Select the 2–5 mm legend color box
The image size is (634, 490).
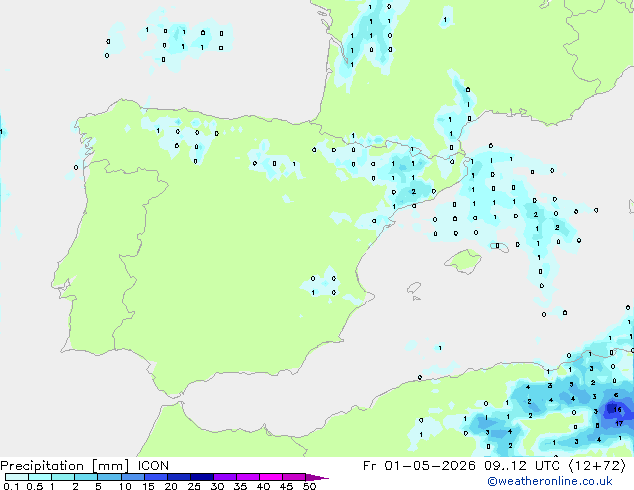pyautogui.click(x=86, y=477)
